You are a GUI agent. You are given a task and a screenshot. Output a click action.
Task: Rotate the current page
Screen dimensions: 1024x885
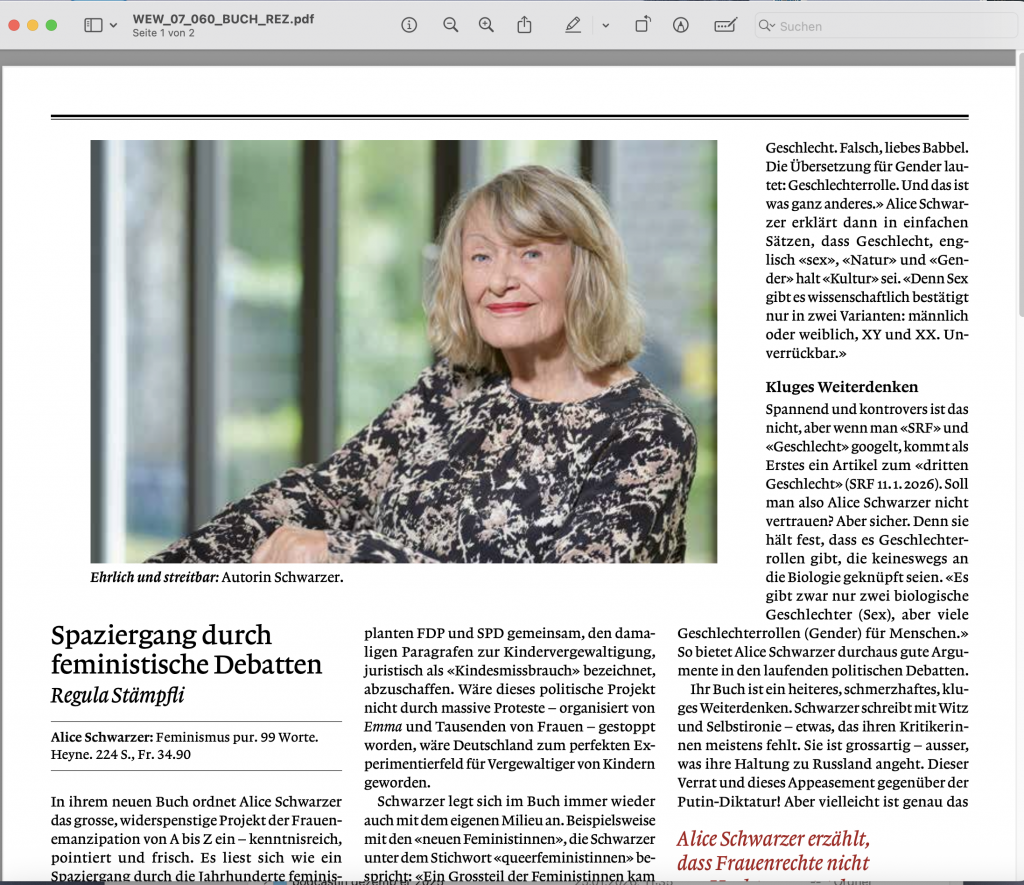(x=641, y=24)
